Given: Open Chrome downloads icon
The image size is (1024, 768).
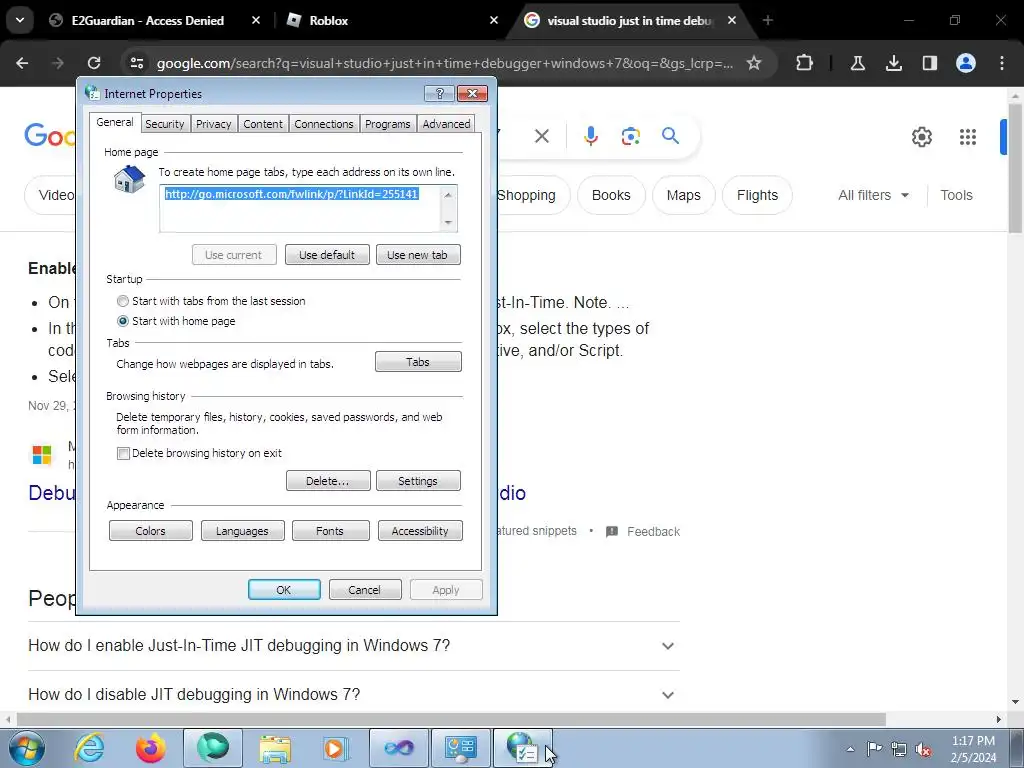Looking at the screenshot, I should click(893, 63).
